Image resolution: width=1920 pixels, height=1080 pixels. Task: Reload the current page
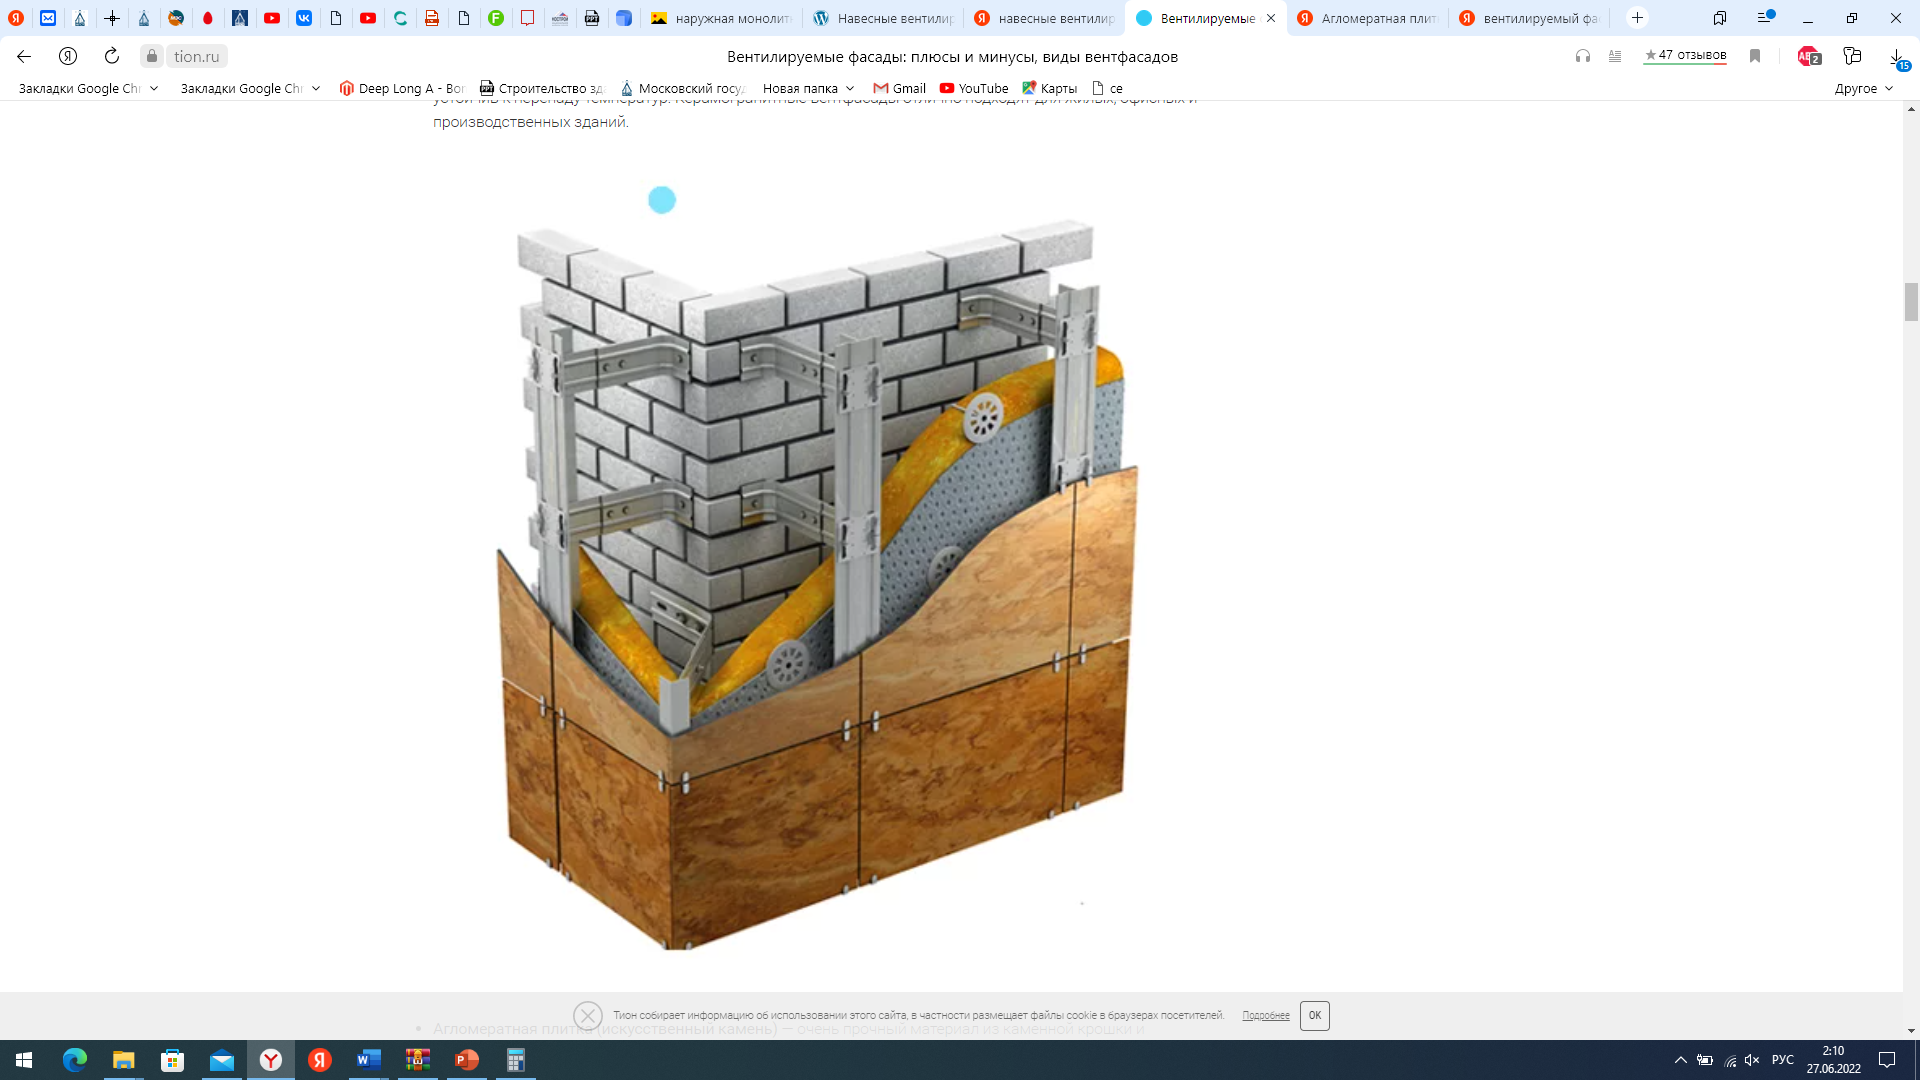pyautogui.click(x=112, y=56)
